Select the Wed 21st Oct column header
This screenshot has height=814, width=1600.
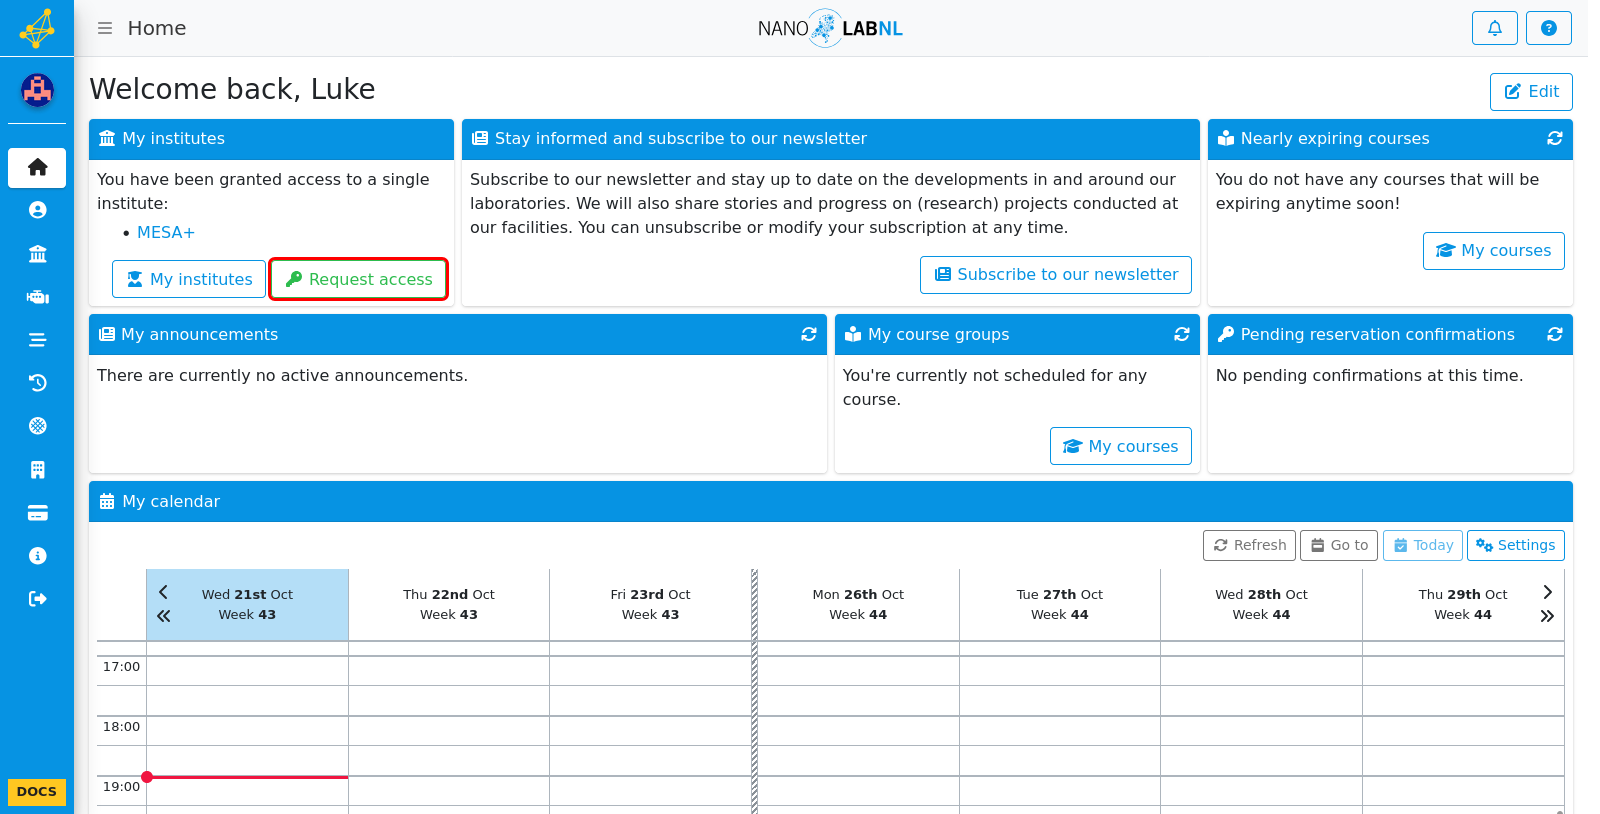click(x=247, y=604)
